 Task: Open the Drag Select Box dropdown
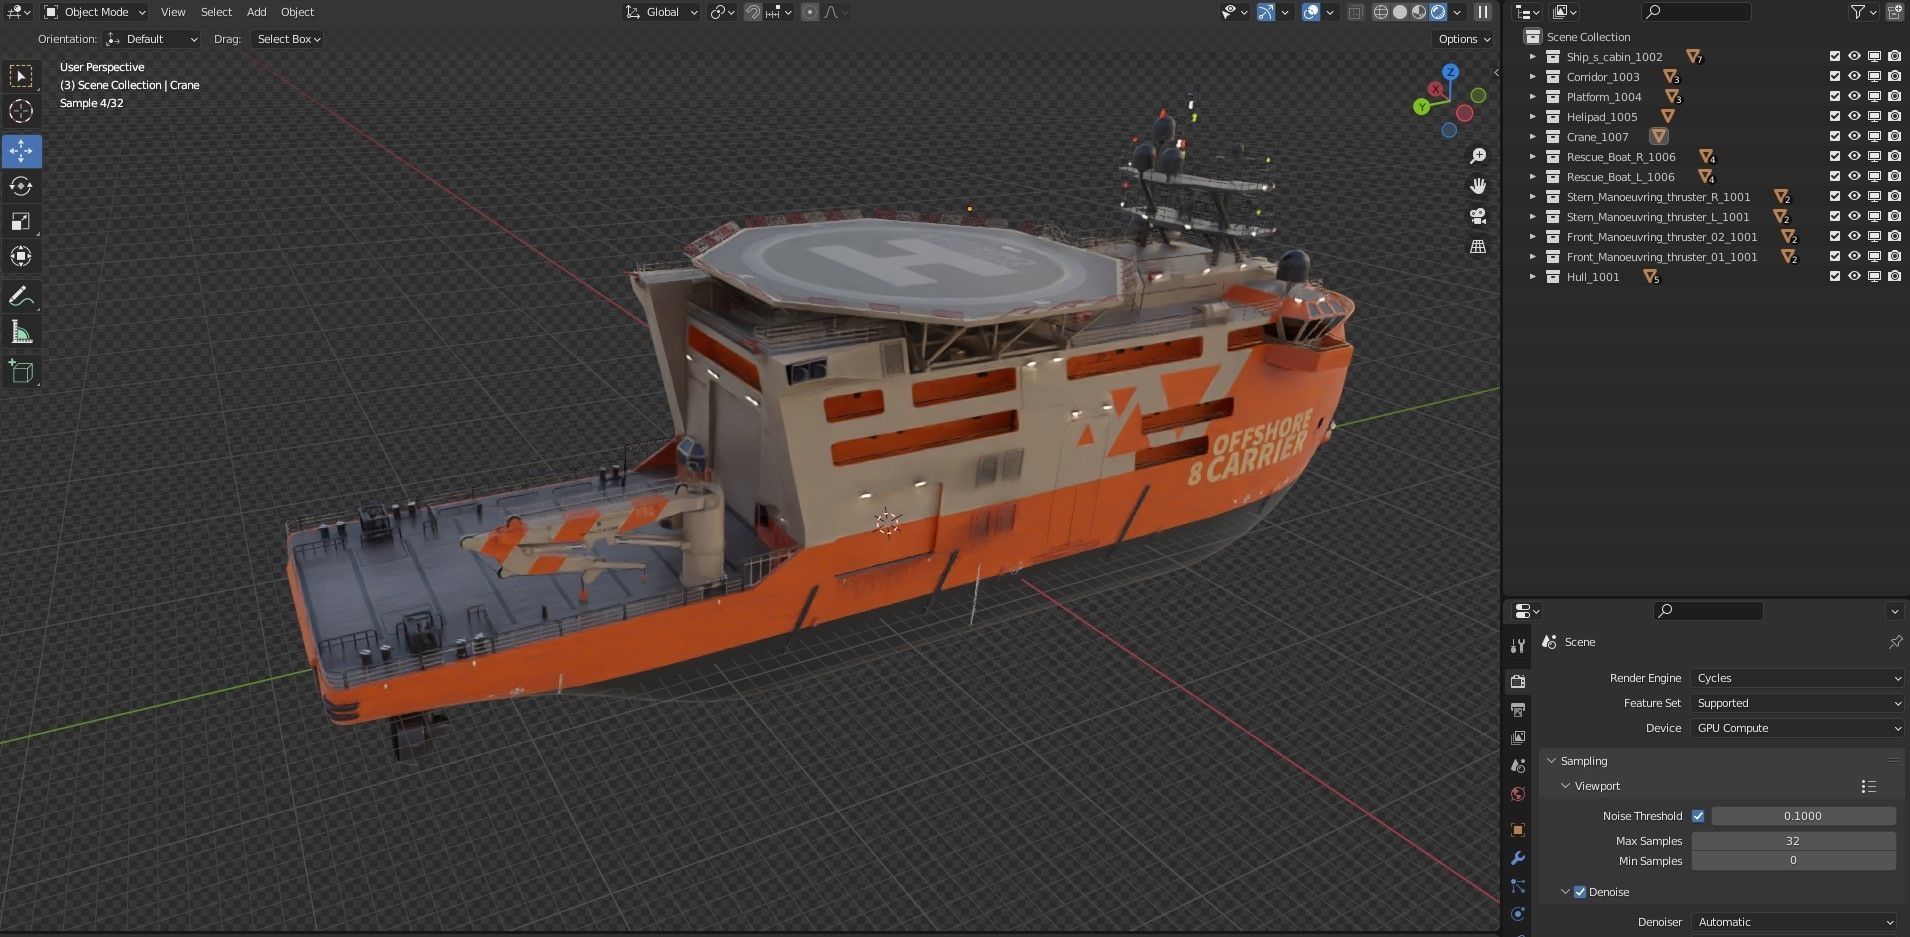coord(289,39)
